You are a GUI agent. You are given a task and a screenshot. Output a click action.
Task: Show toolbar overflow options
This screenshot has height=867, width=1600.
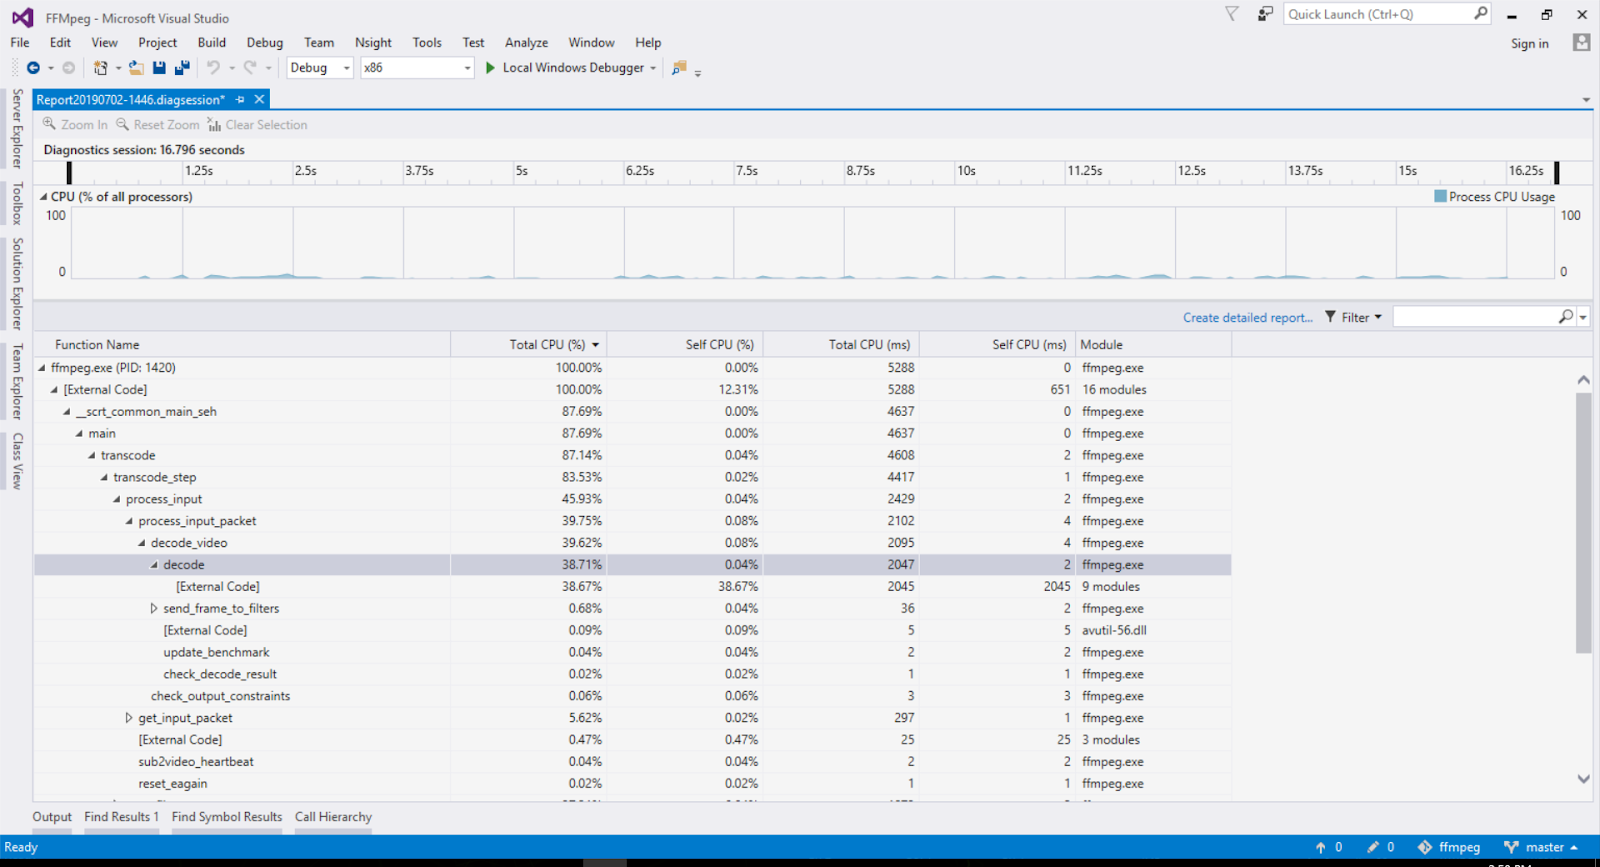tap(698, 71)
